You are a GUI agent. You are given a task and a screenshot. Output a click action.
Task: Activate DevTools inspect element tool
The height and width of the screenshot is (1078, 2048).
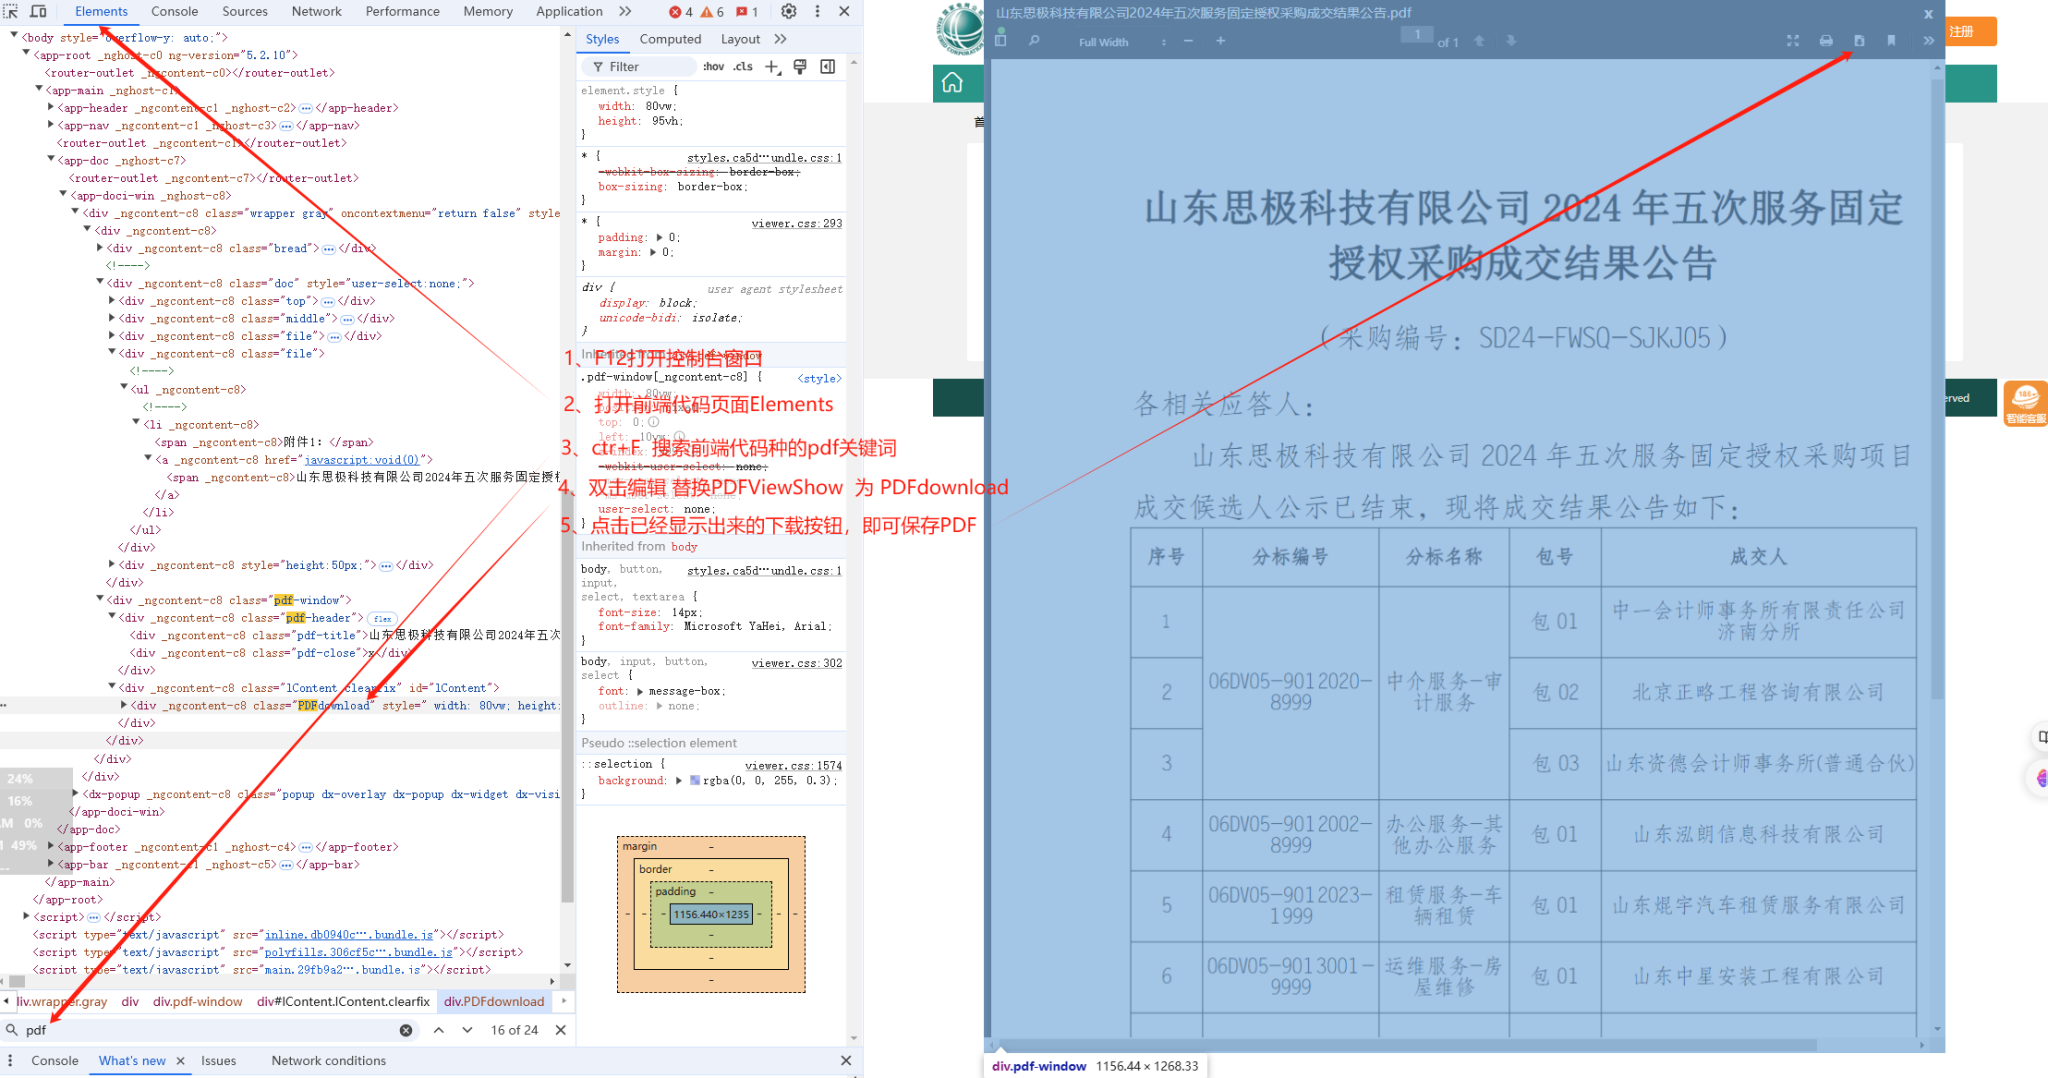coord(10,11)
